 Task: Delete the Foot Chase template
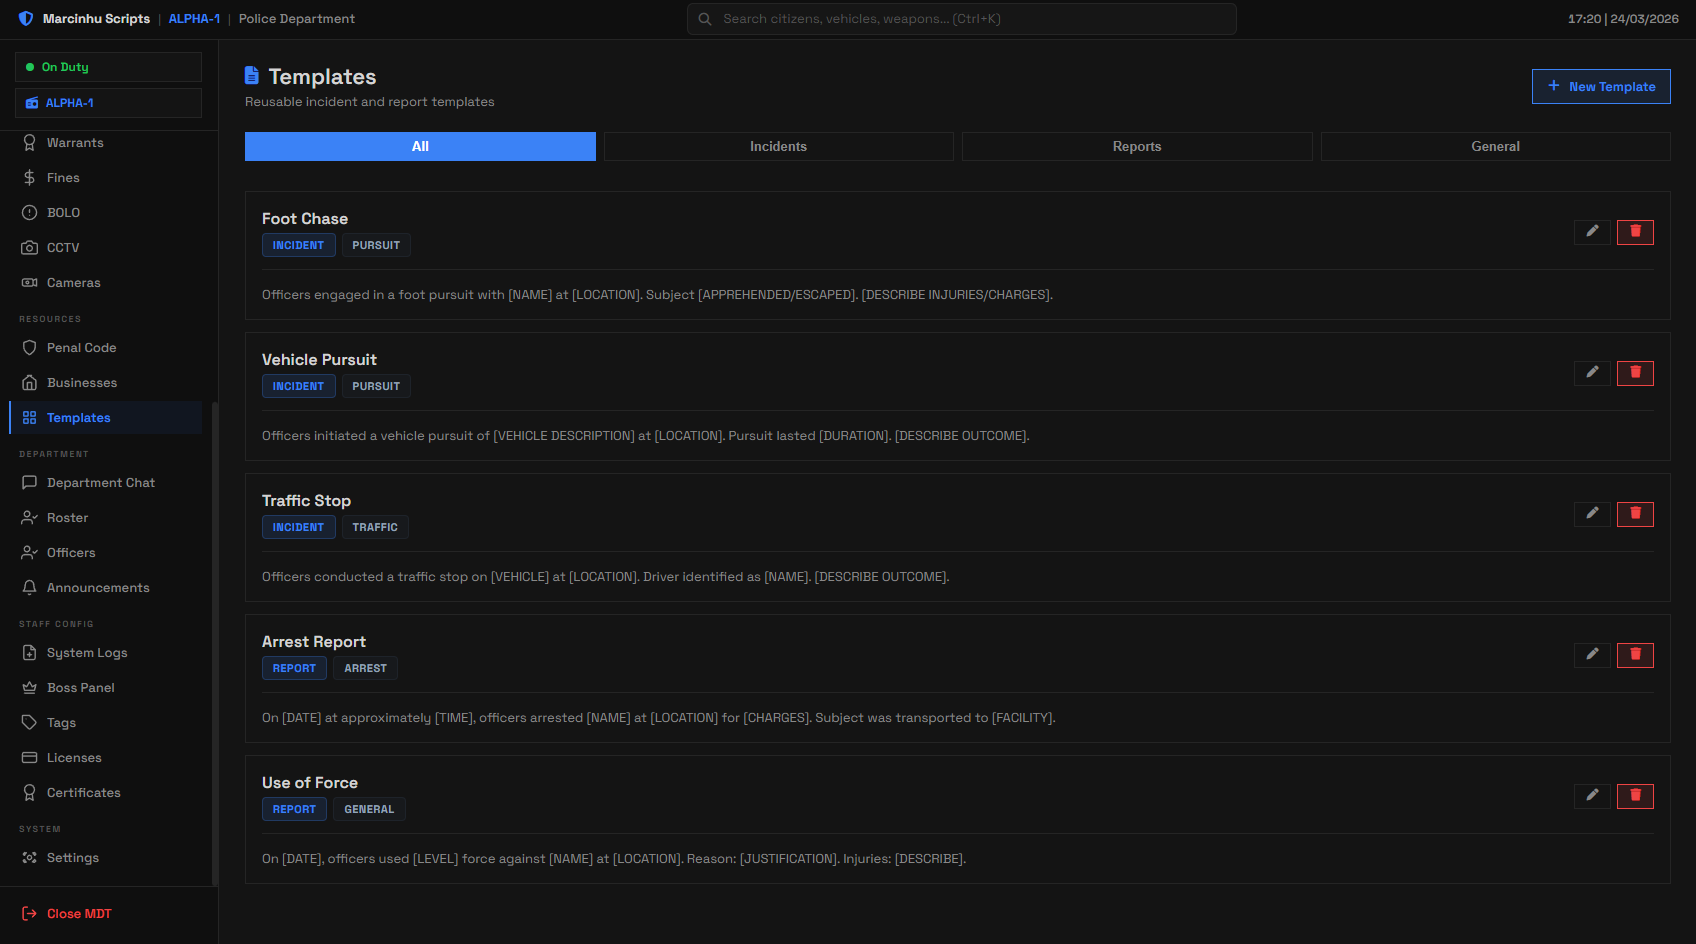point(1635,232)
